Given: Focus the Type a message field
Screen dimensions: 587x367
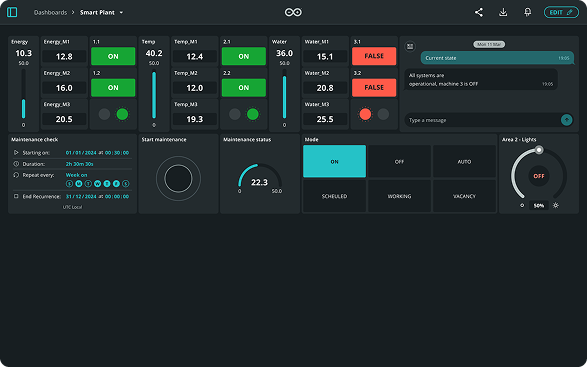Looking at the screenshot, I should (482, 120).
